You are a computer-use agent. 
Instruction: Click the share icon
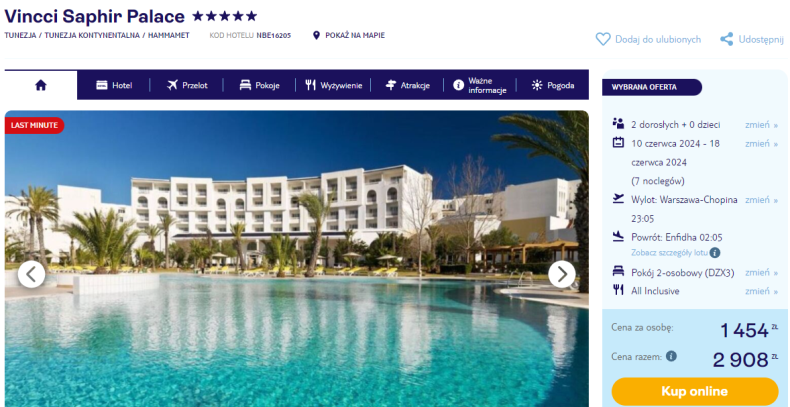(x=727, y=39)
